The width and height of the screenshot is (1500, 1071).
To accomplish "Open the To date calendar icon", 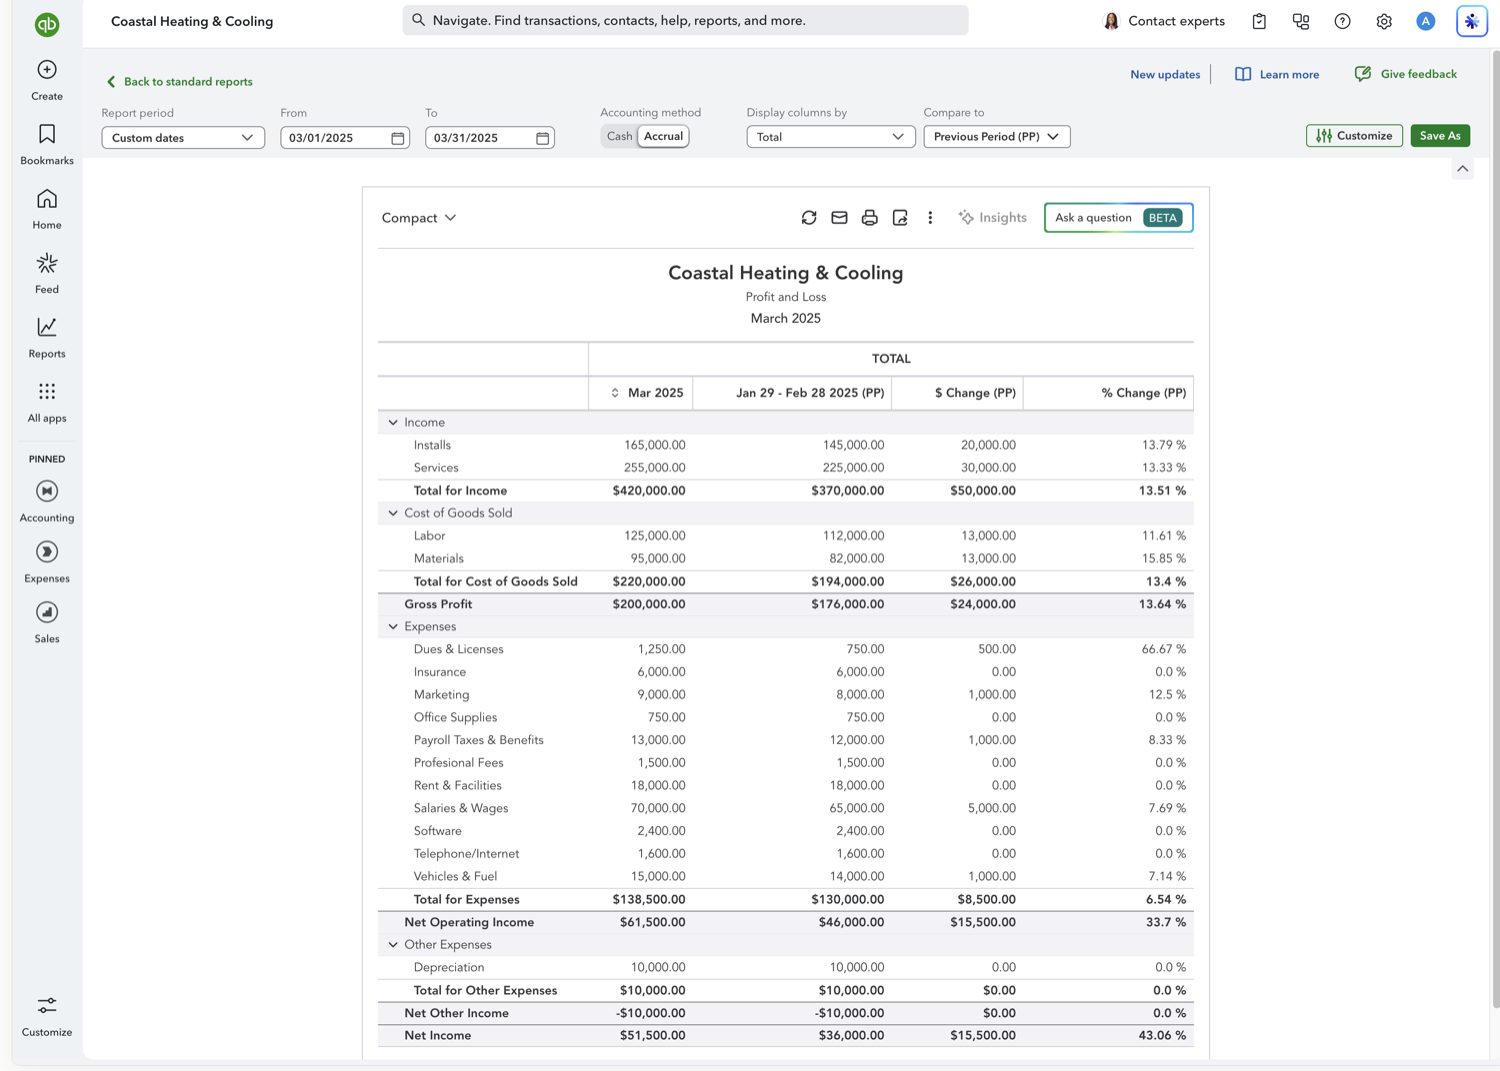I will tap(543, 138).
